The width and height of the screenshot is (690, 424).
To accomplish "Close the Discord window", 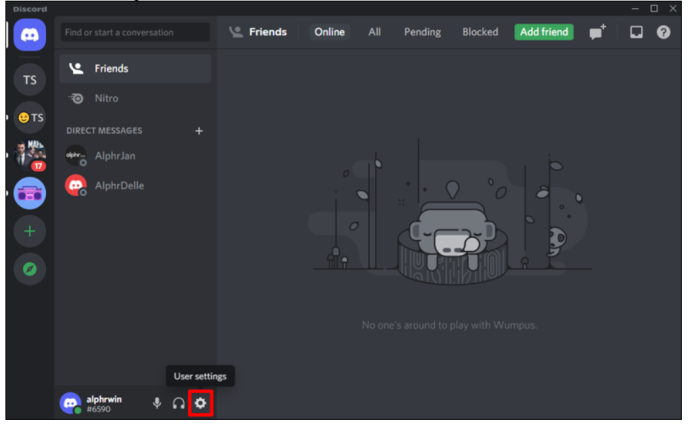I will pos(673,8).
